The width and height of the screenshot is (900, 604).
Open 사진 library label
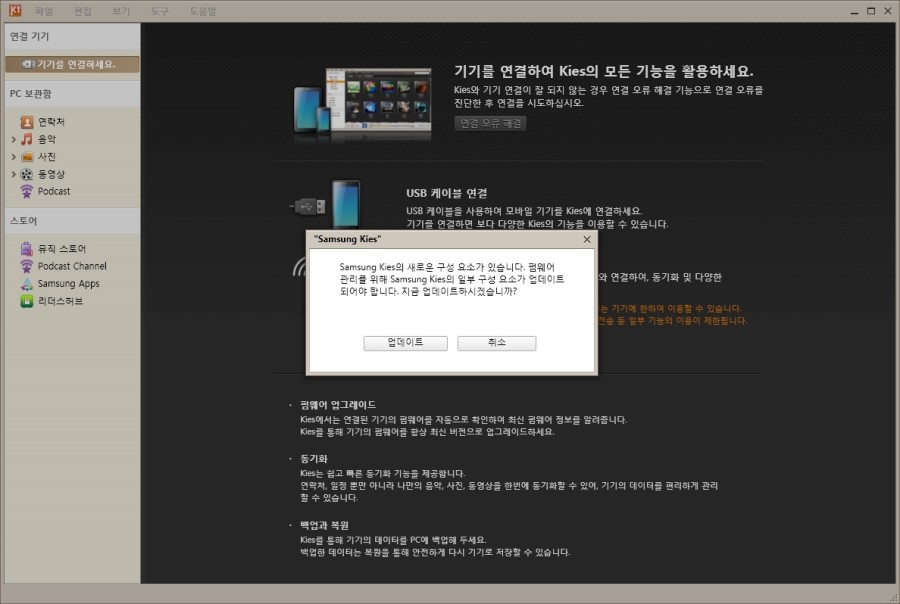pos(47,157)
